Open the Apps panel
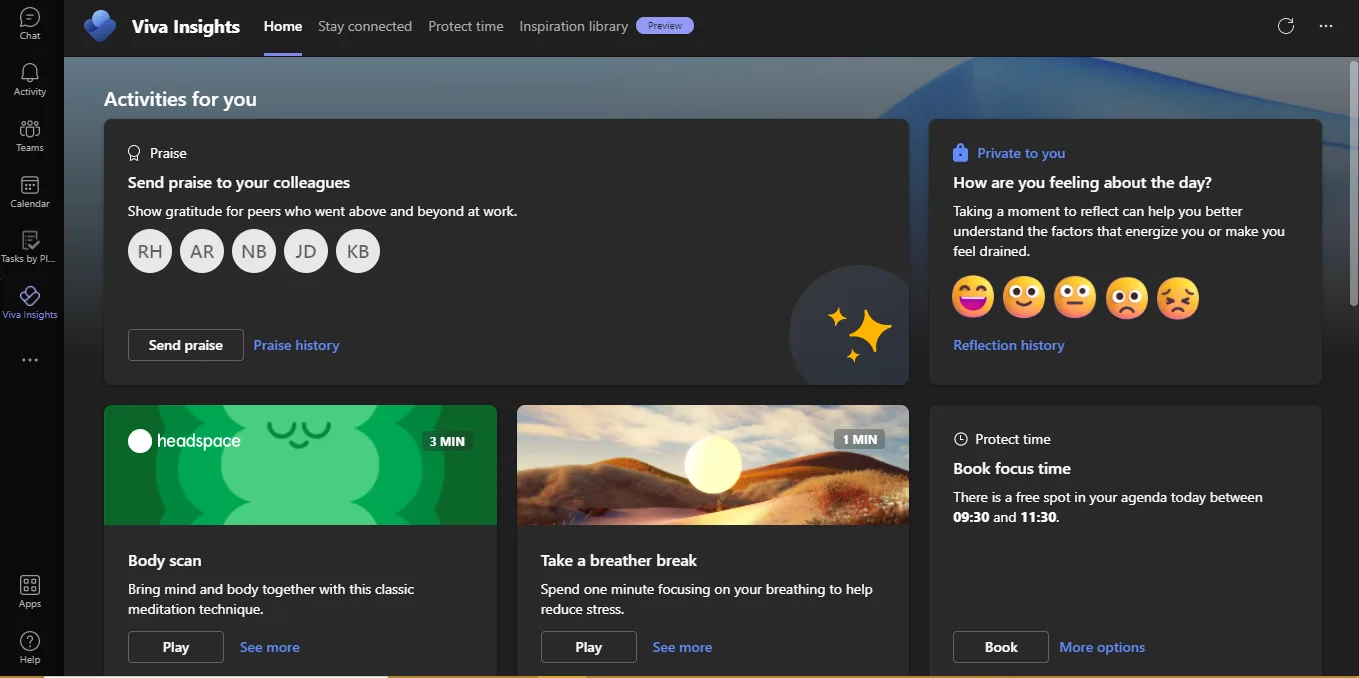 [29, 590]
